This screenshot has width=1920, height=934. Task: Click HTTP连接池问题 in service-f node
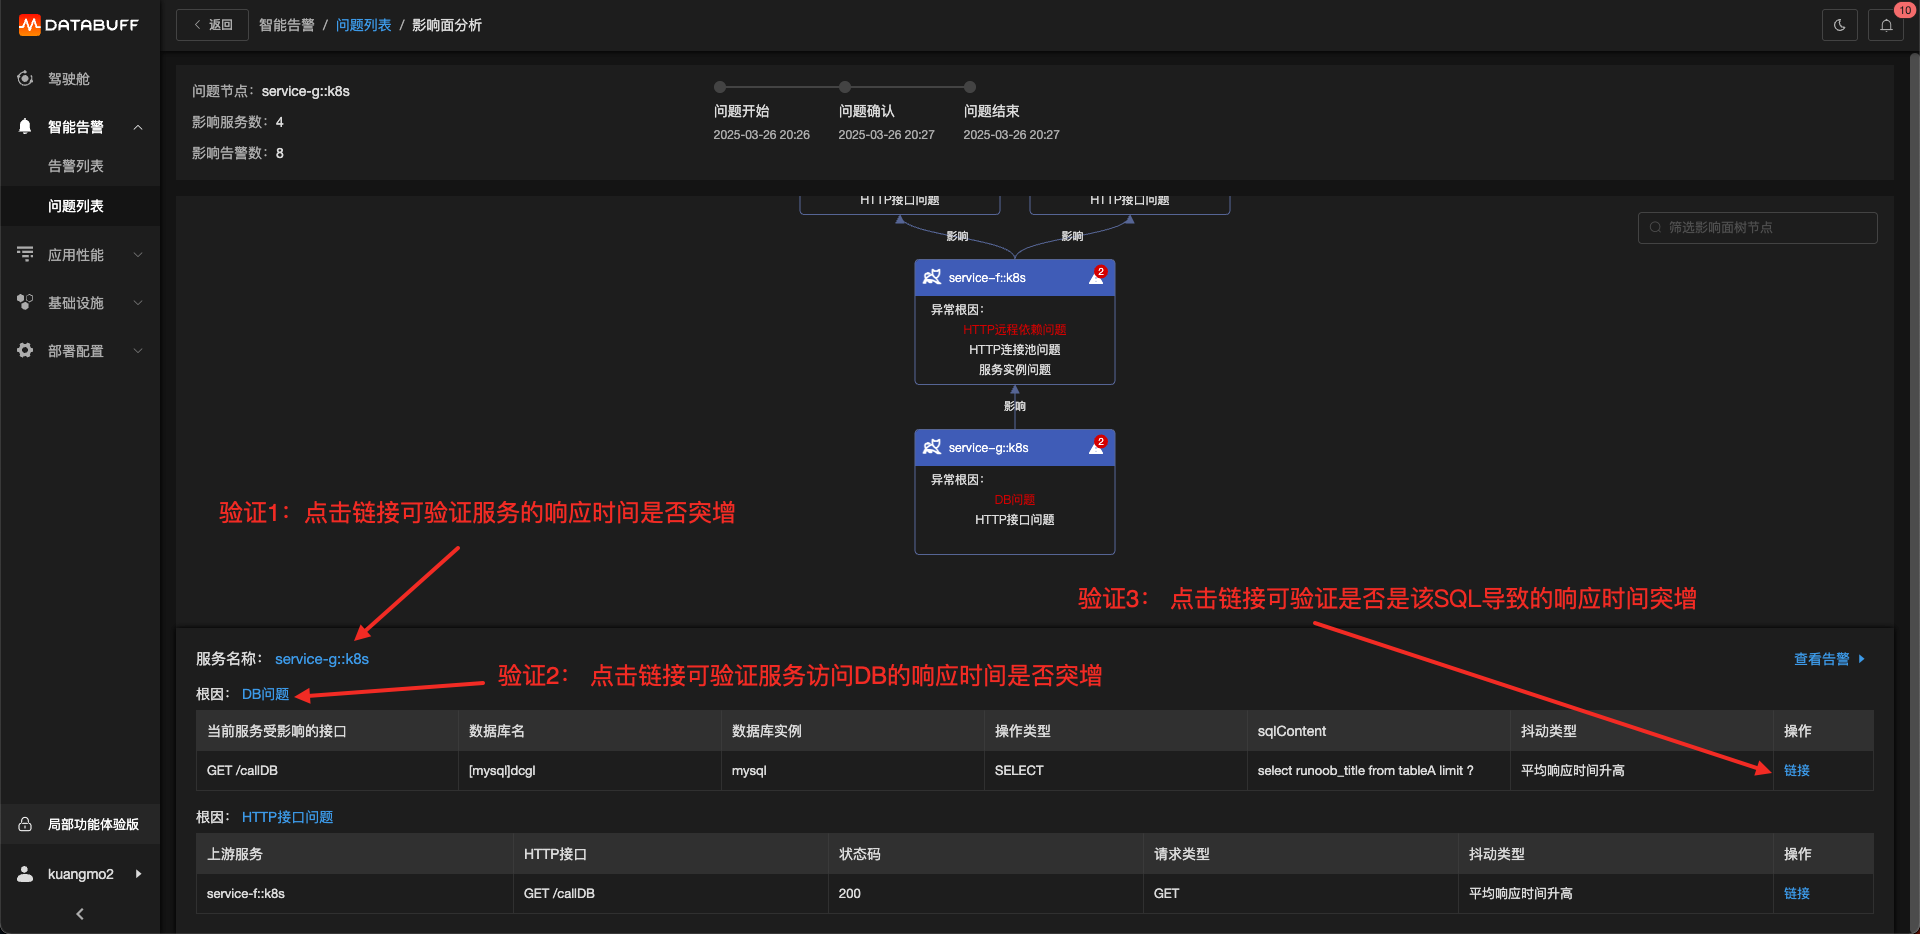(x=1014, y=349)
